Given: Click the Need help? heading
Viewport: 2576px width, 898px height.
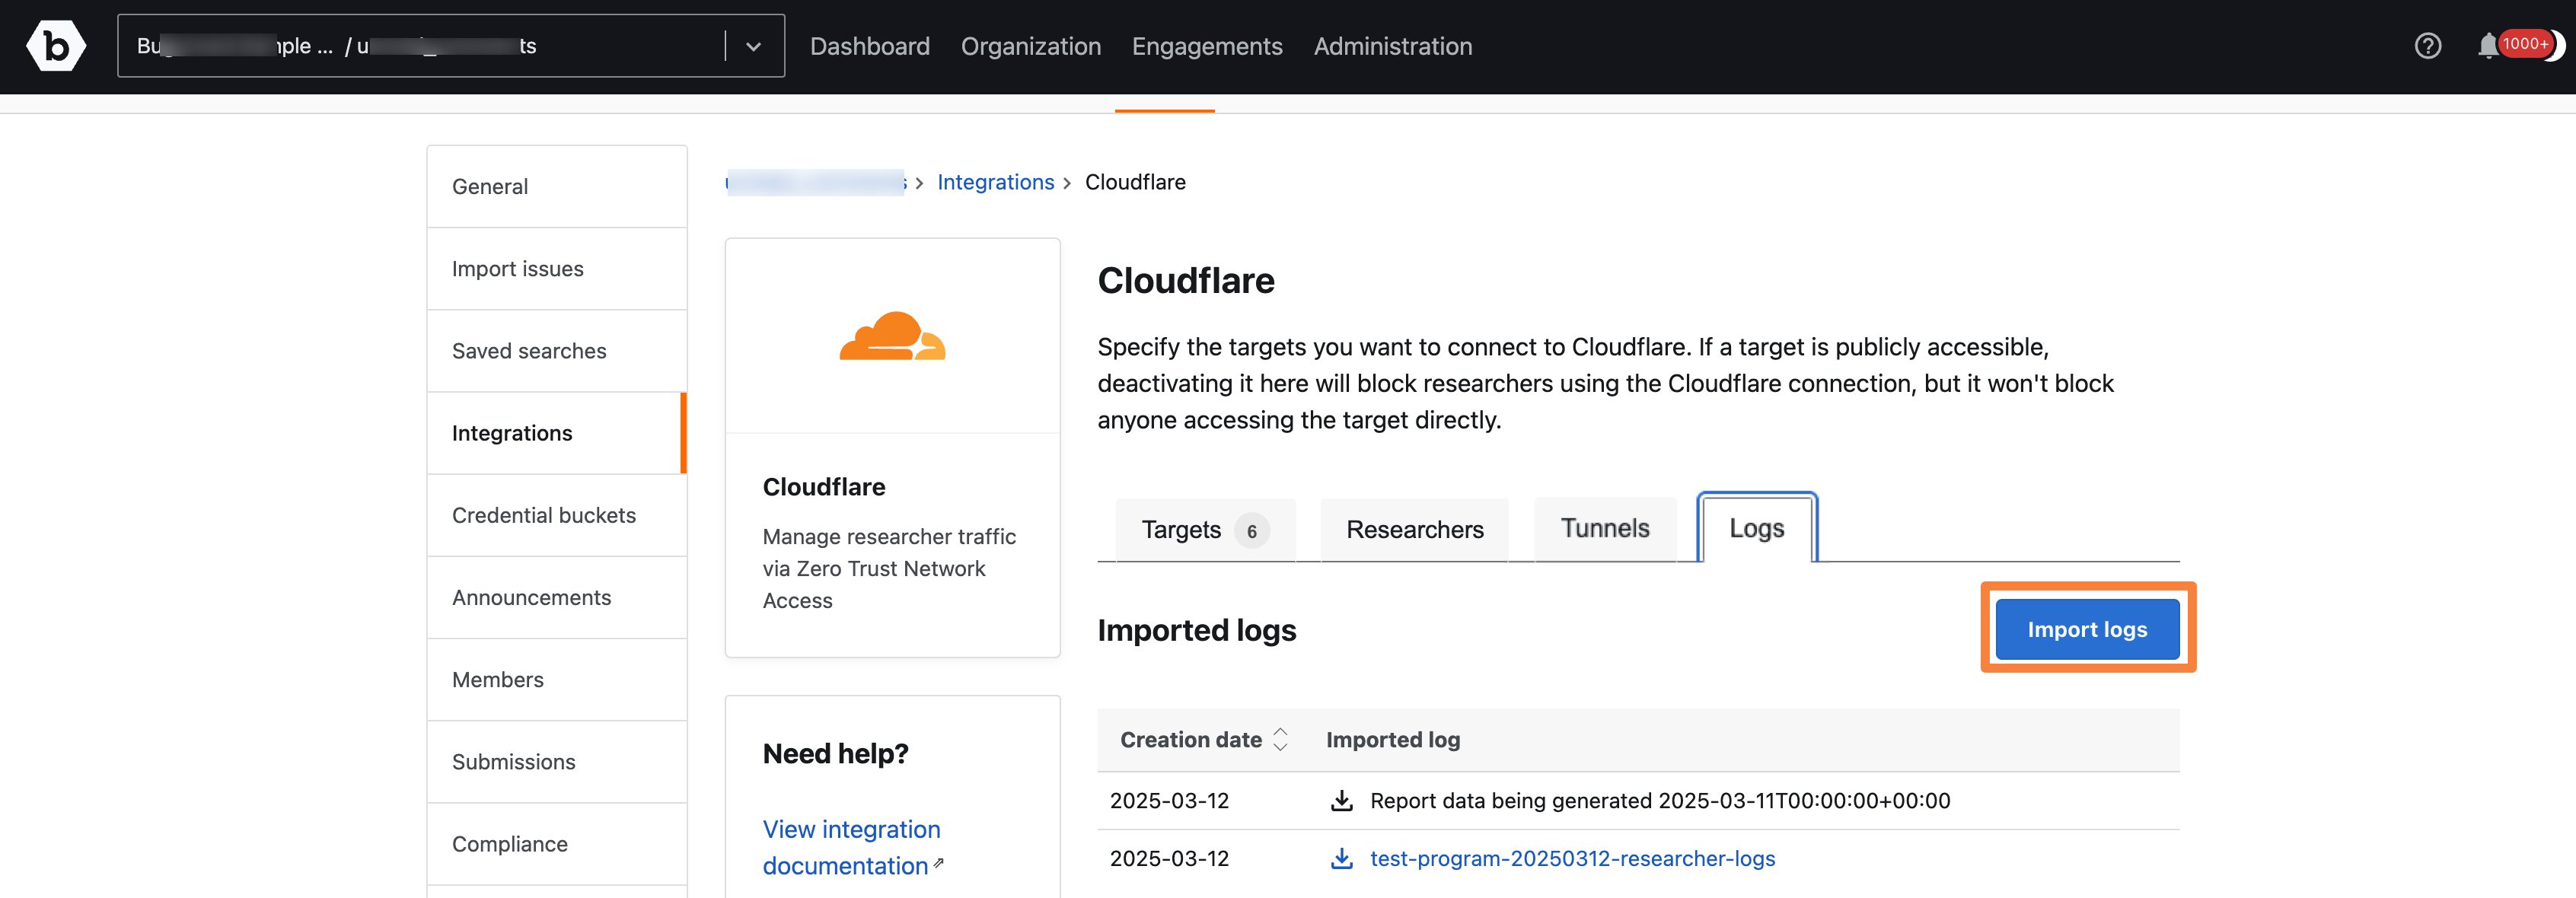Looking at the screenshot, I should tap(835, 753).
